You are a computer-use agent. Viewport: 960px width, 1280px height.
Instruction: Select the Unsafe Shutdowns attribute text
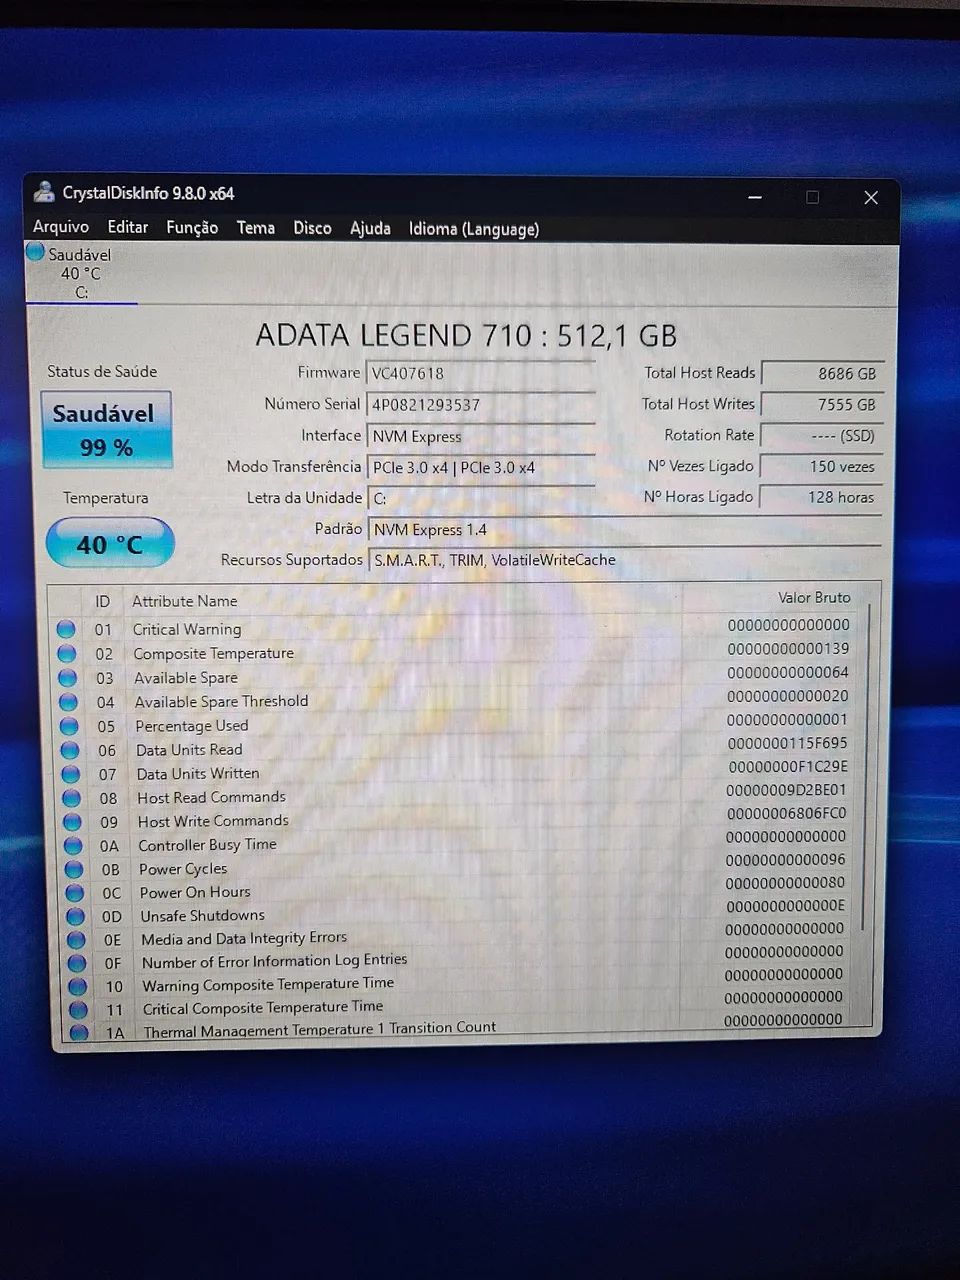pos(202,915)
